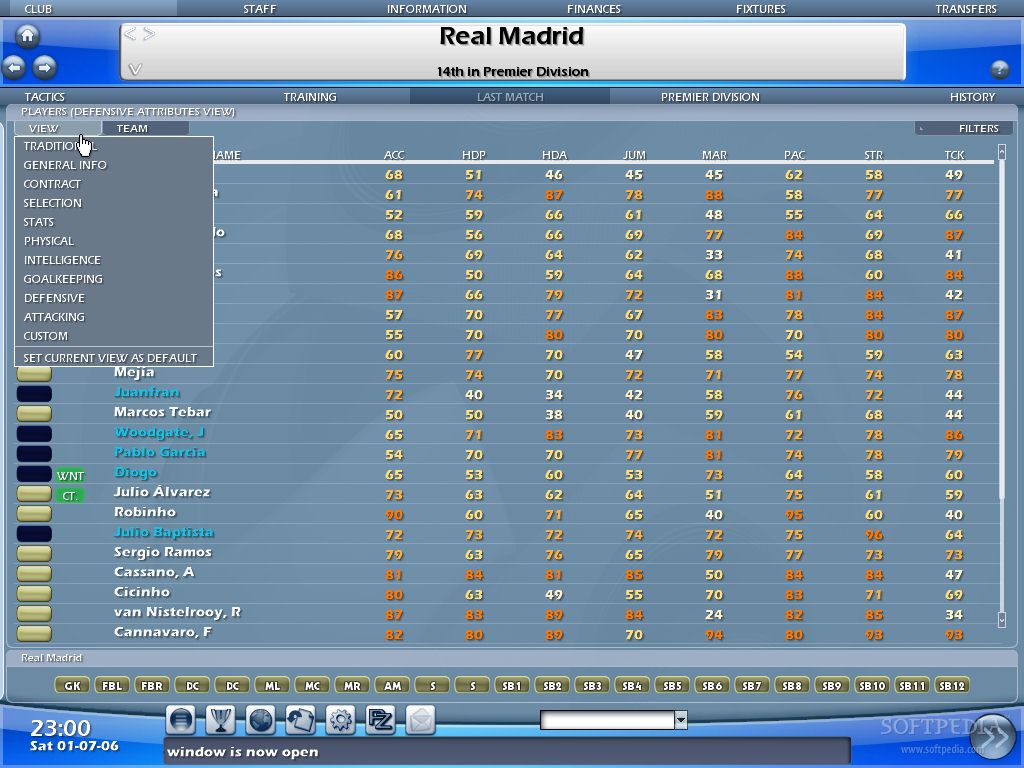
Task: Switch to the TACTICS tab
Action: coord(44,97)
